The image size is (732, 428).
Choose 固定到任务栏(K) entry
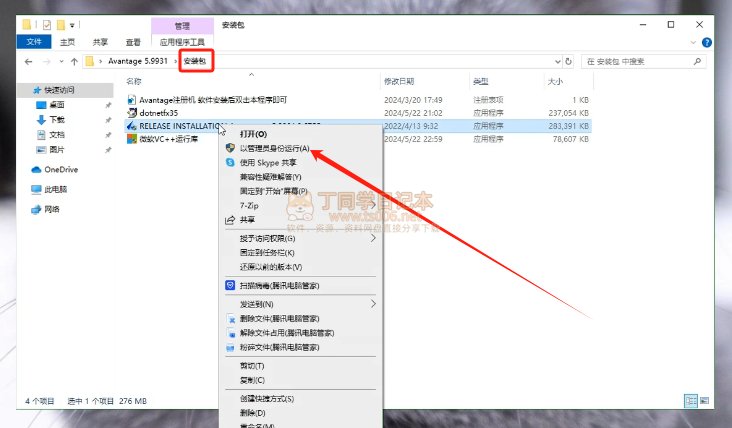[x=267, y=253]
